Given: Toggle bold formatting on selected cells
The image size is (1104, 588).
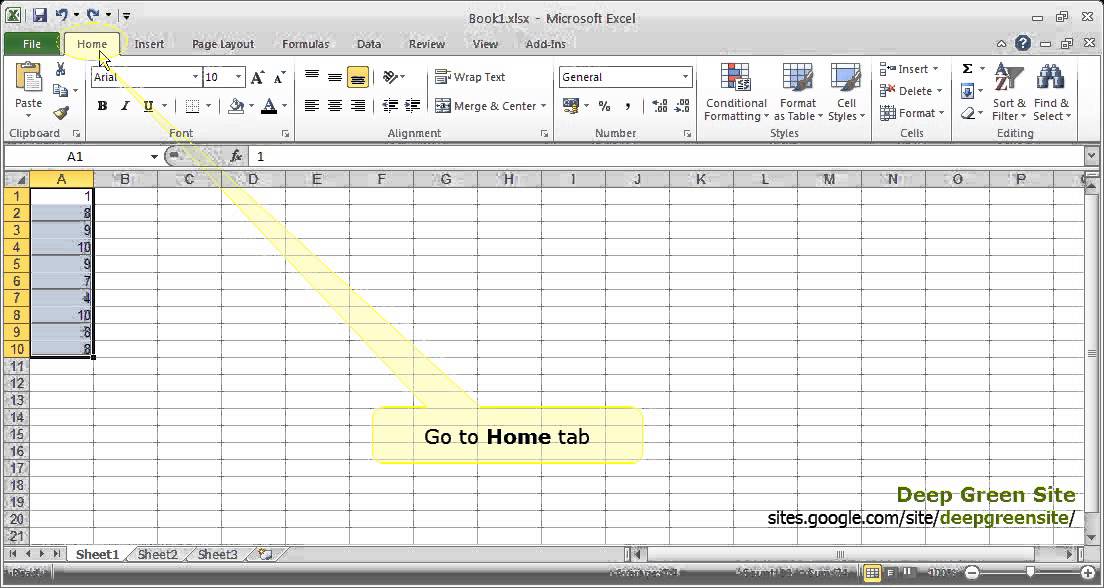Looking at the screenshot, I should [x=102, y=105].
